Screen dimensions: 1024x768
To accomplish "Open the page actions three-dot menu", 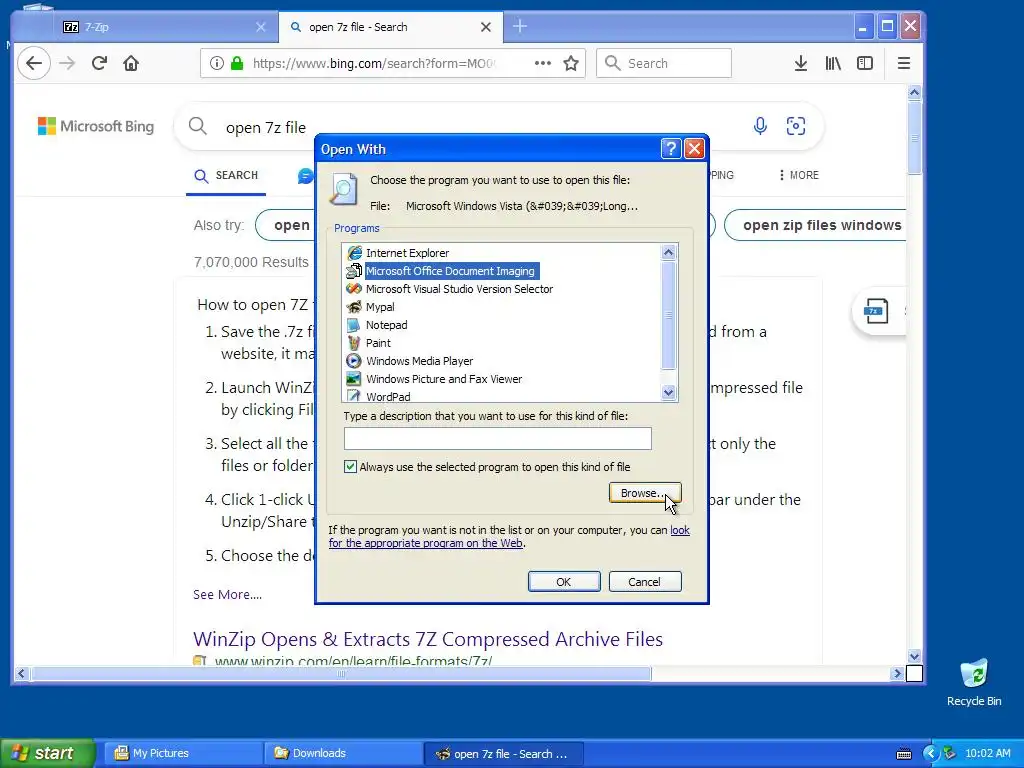I will click(543, 63).
